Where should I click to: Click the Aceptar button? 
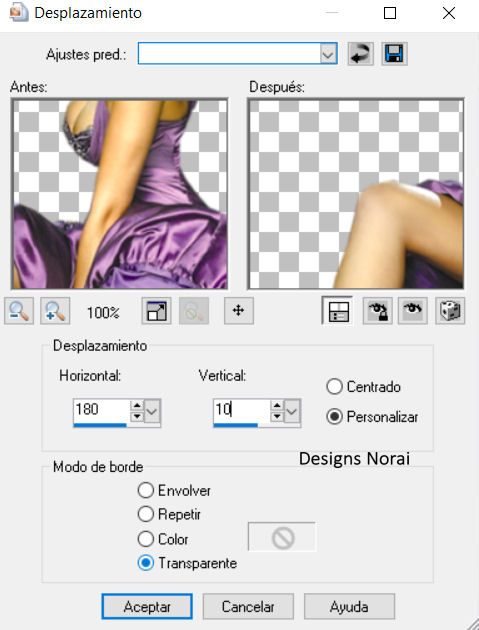coord(147,607)
